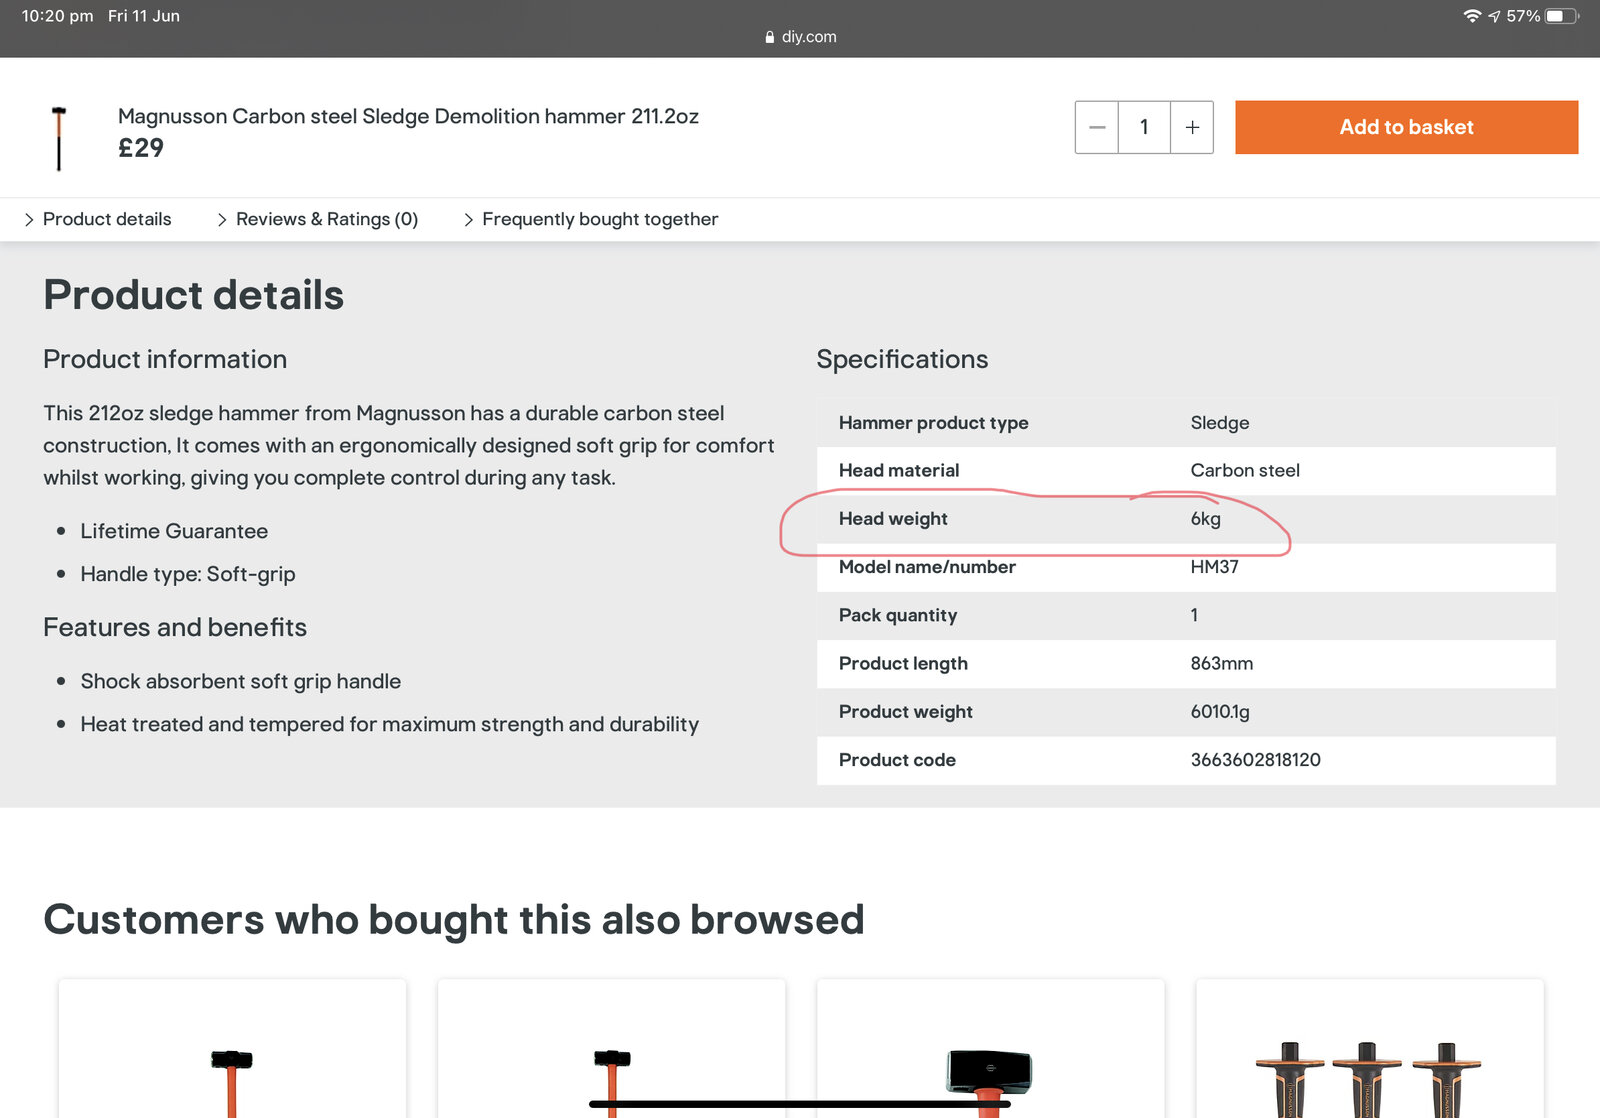Tap the padlock icon in address bar

pyautogui.click(x=769, y=37)
